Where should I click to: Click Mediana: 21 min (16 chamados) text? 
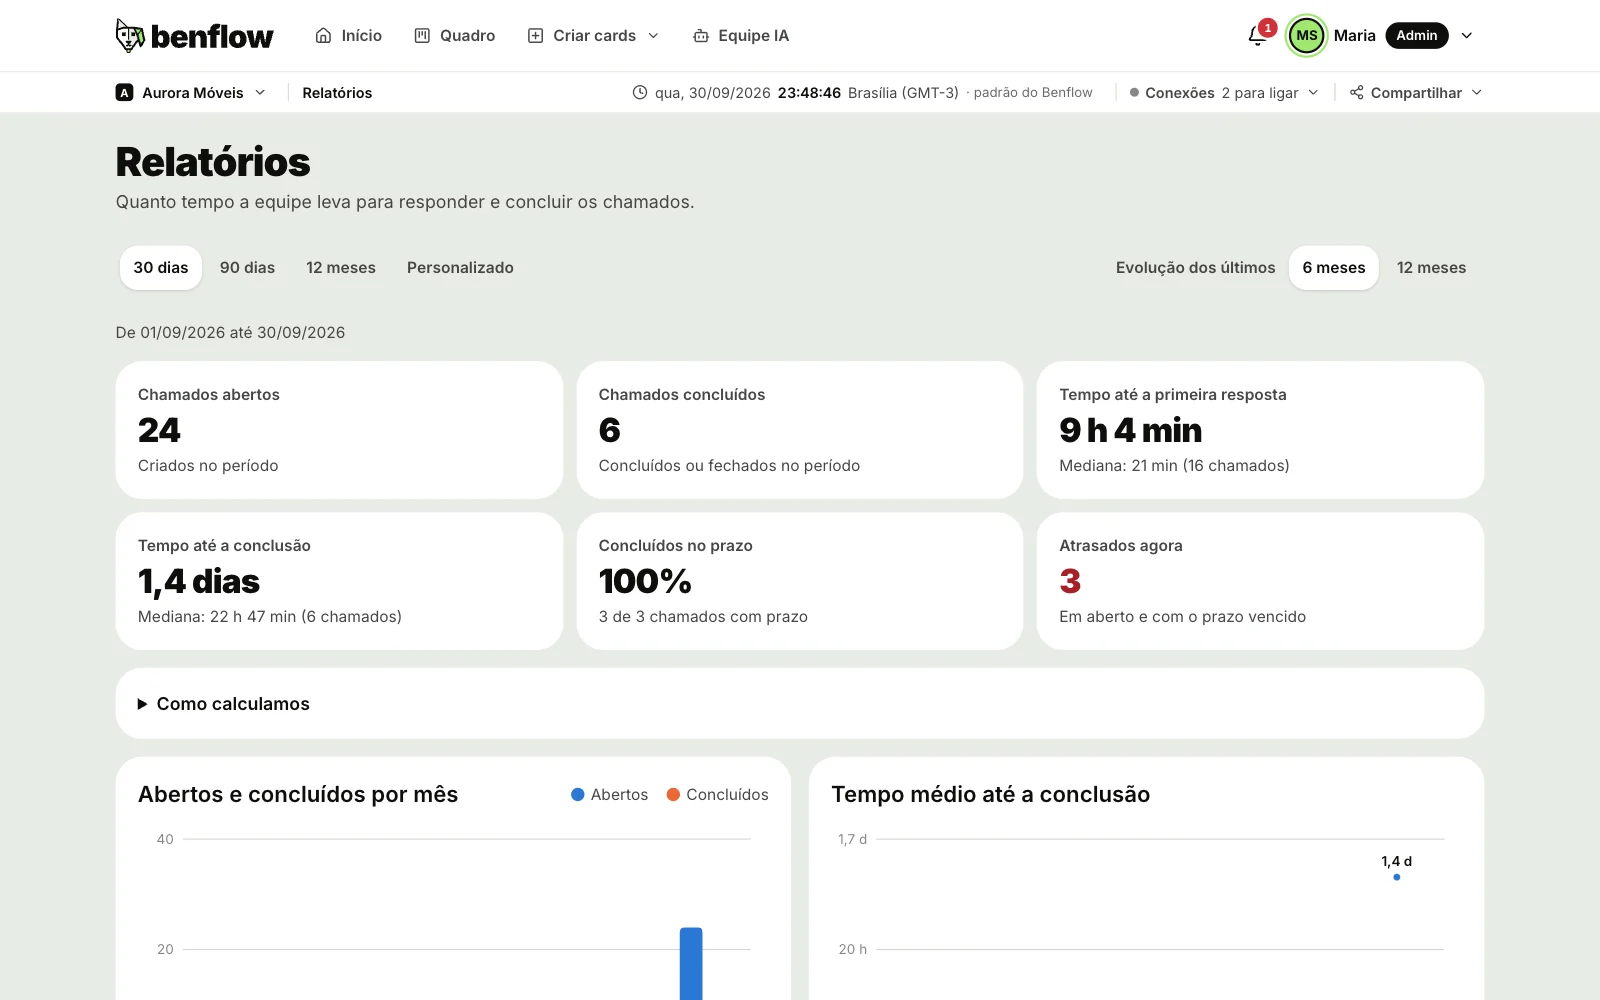1174,466
